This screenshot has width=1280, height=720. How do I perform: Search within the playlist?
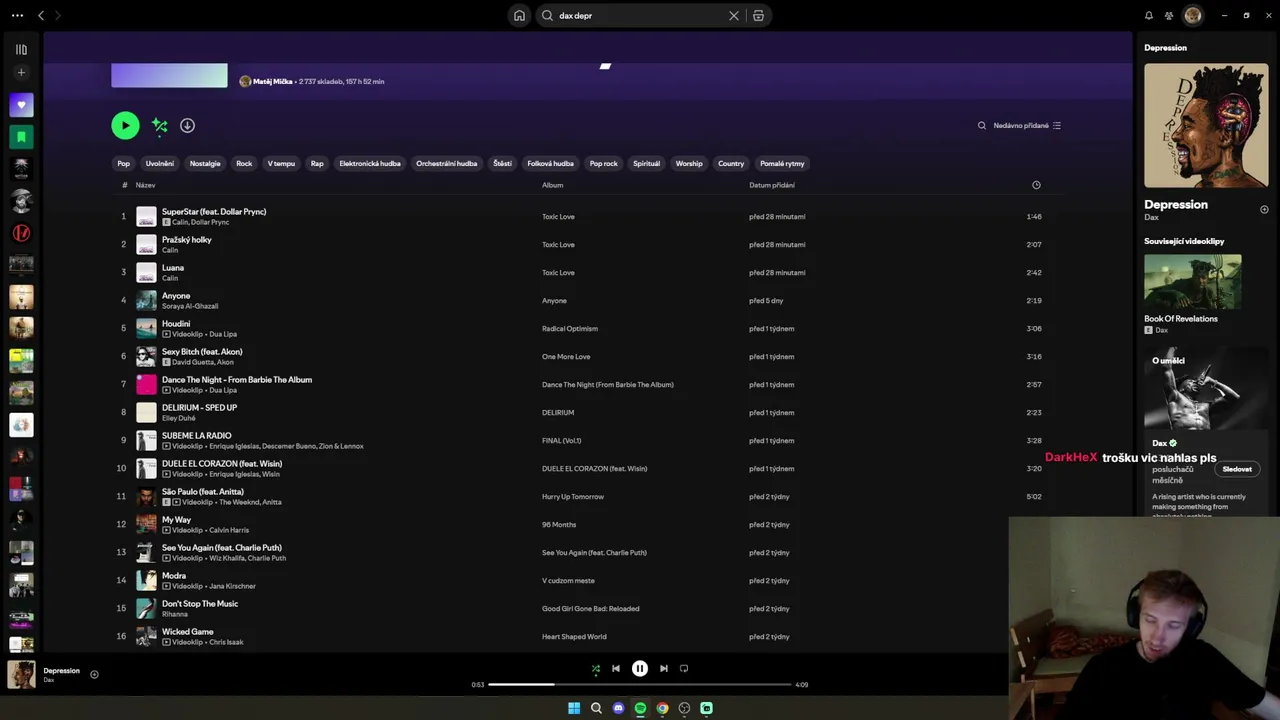(982, 126)
